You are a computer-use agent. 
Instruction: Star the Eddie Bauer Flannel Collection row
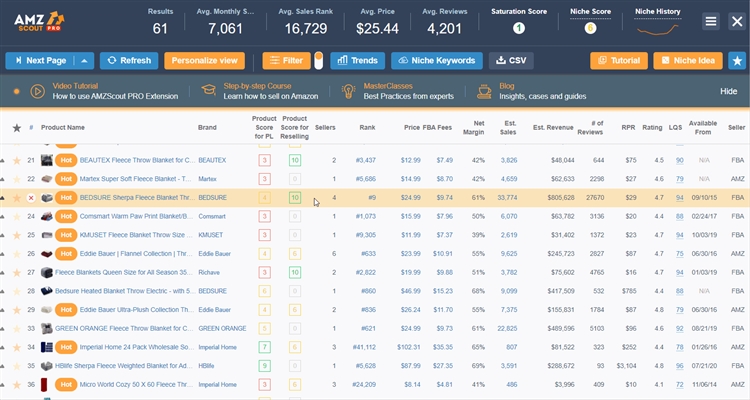point(16,254)
